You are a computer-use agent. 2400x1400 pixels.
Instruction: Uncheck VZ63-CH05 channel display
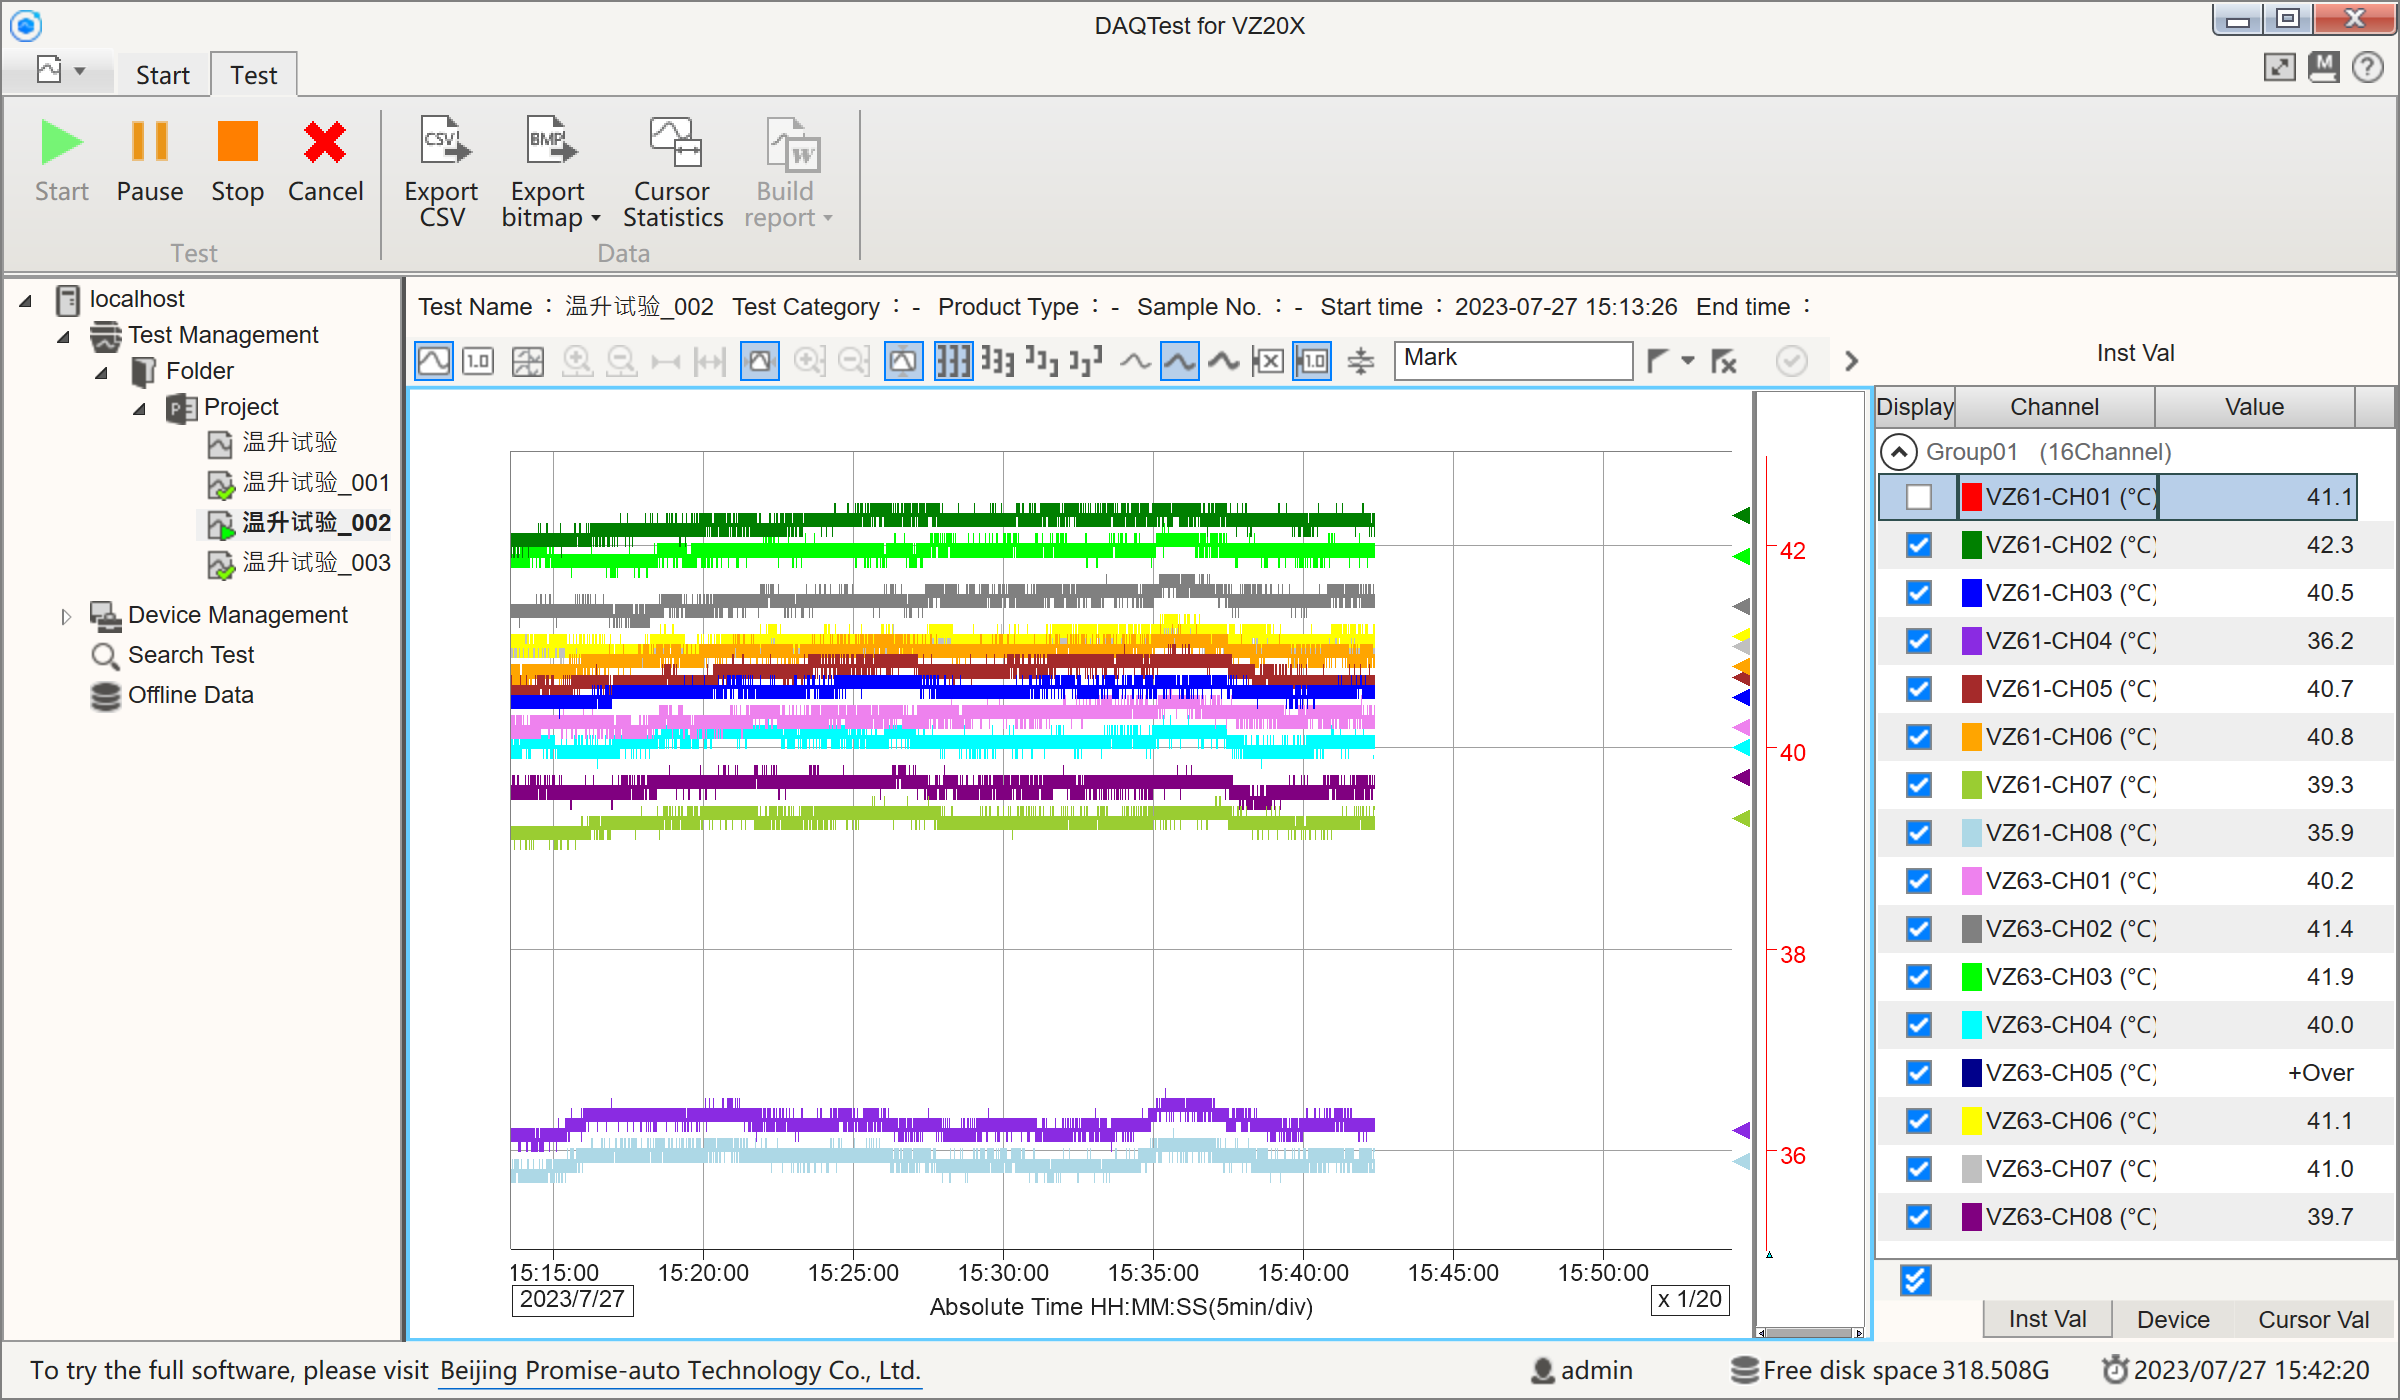click(1918, 1073)
